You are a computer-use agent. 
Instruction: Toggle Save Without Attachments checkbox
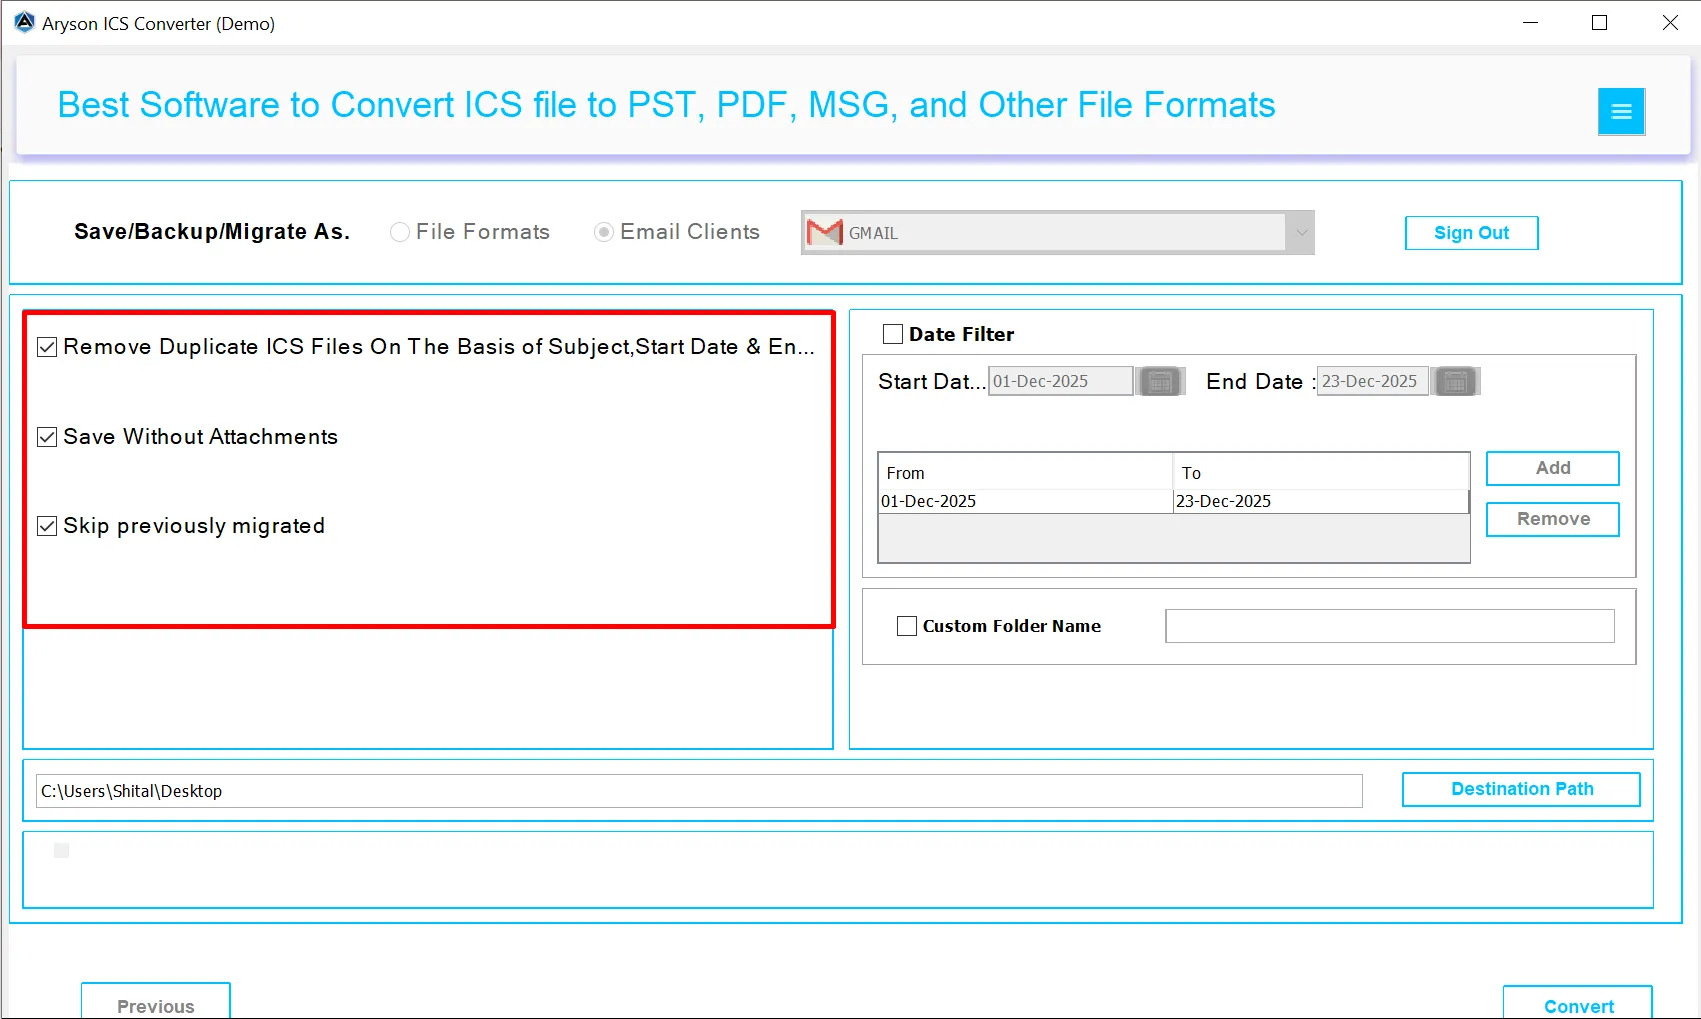pyautogui.click(x=47, y=437)
